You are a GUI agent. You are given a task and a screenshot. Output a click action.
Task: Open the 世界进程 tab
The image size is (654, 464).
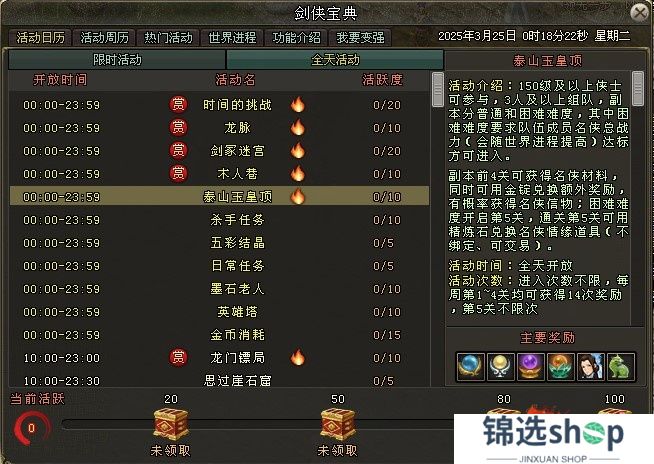point(232,38)
